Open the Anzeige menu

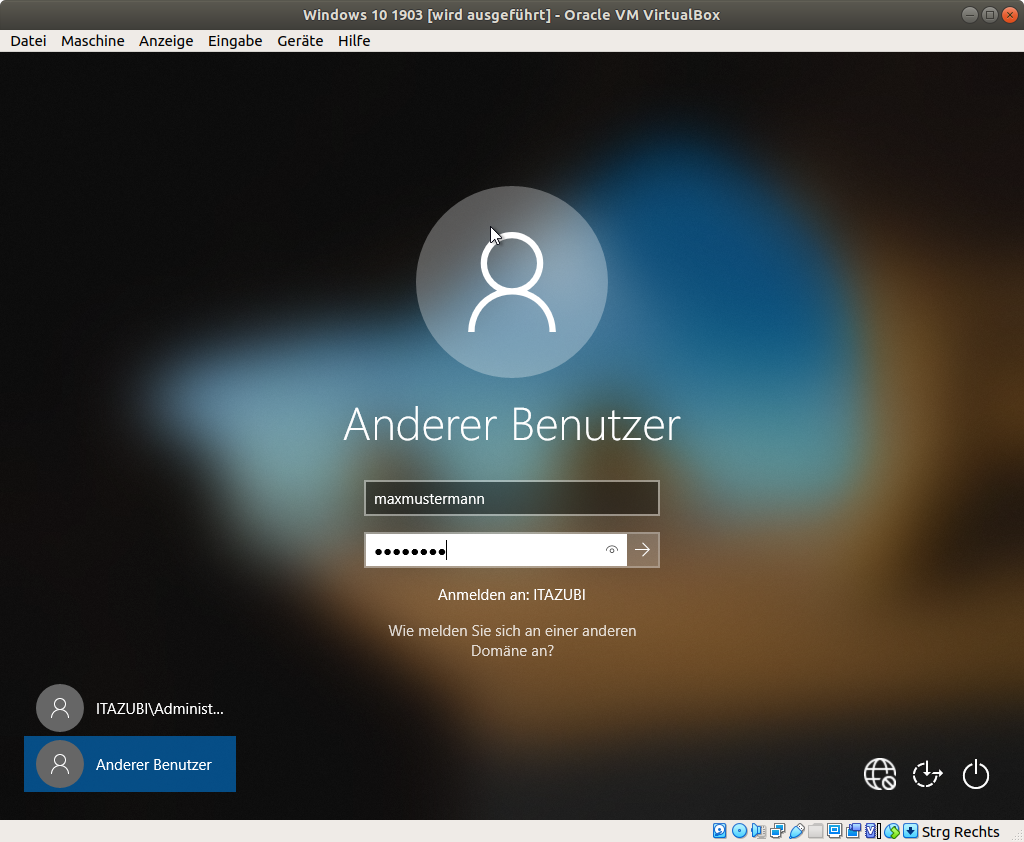[166, 40]
